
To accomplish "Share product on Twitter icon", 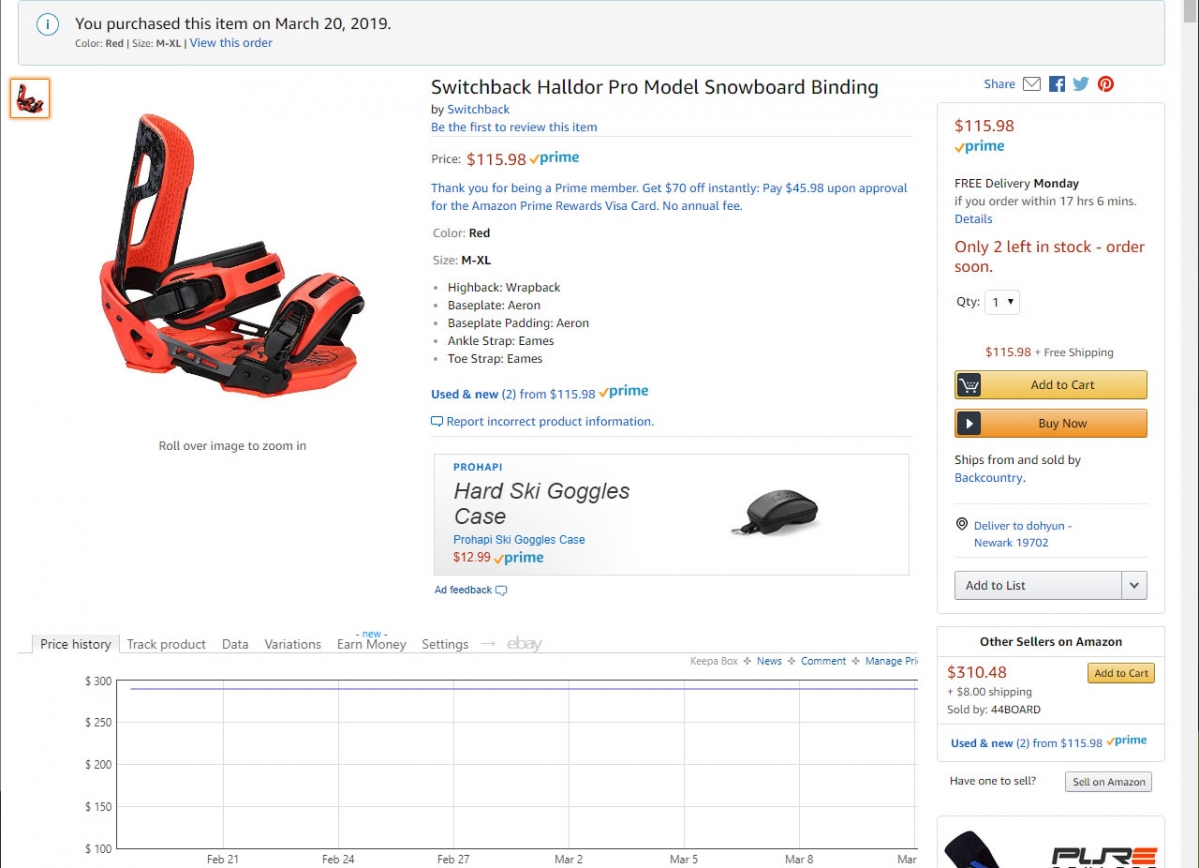I will 1080,84.
